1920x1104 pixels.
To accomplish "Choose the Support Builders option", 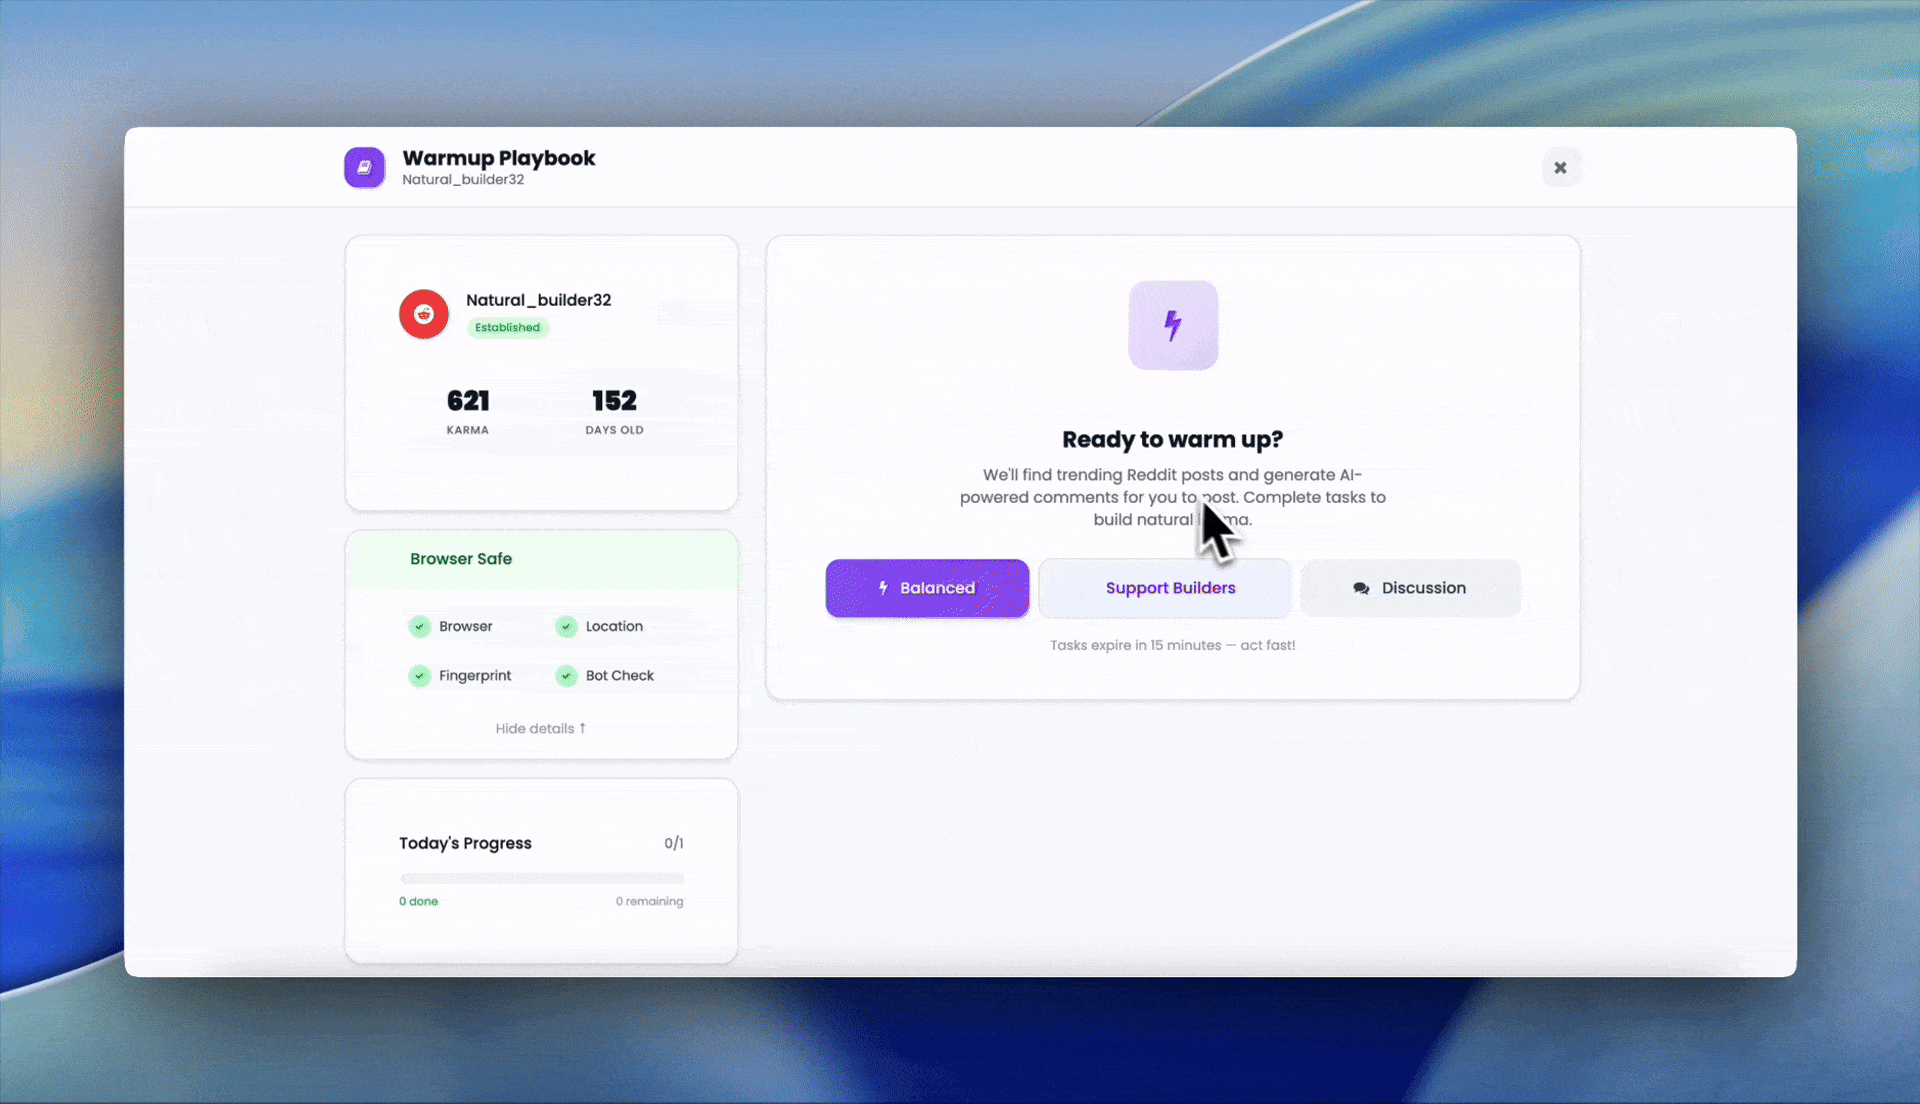I will pyautogui.click(x=1165, y=588).
